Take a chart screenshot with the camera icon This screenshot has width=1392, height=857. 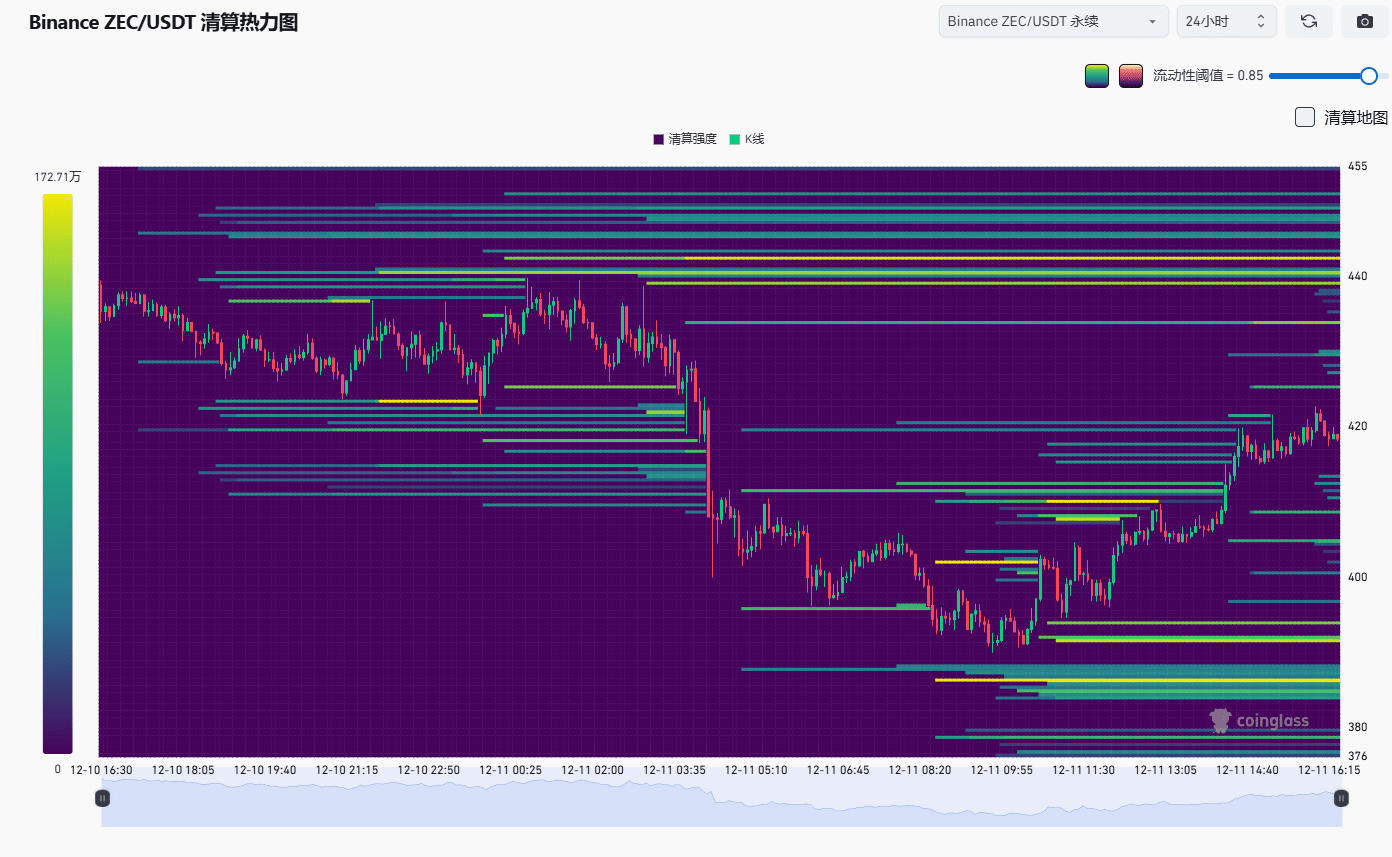(1364, 21)
